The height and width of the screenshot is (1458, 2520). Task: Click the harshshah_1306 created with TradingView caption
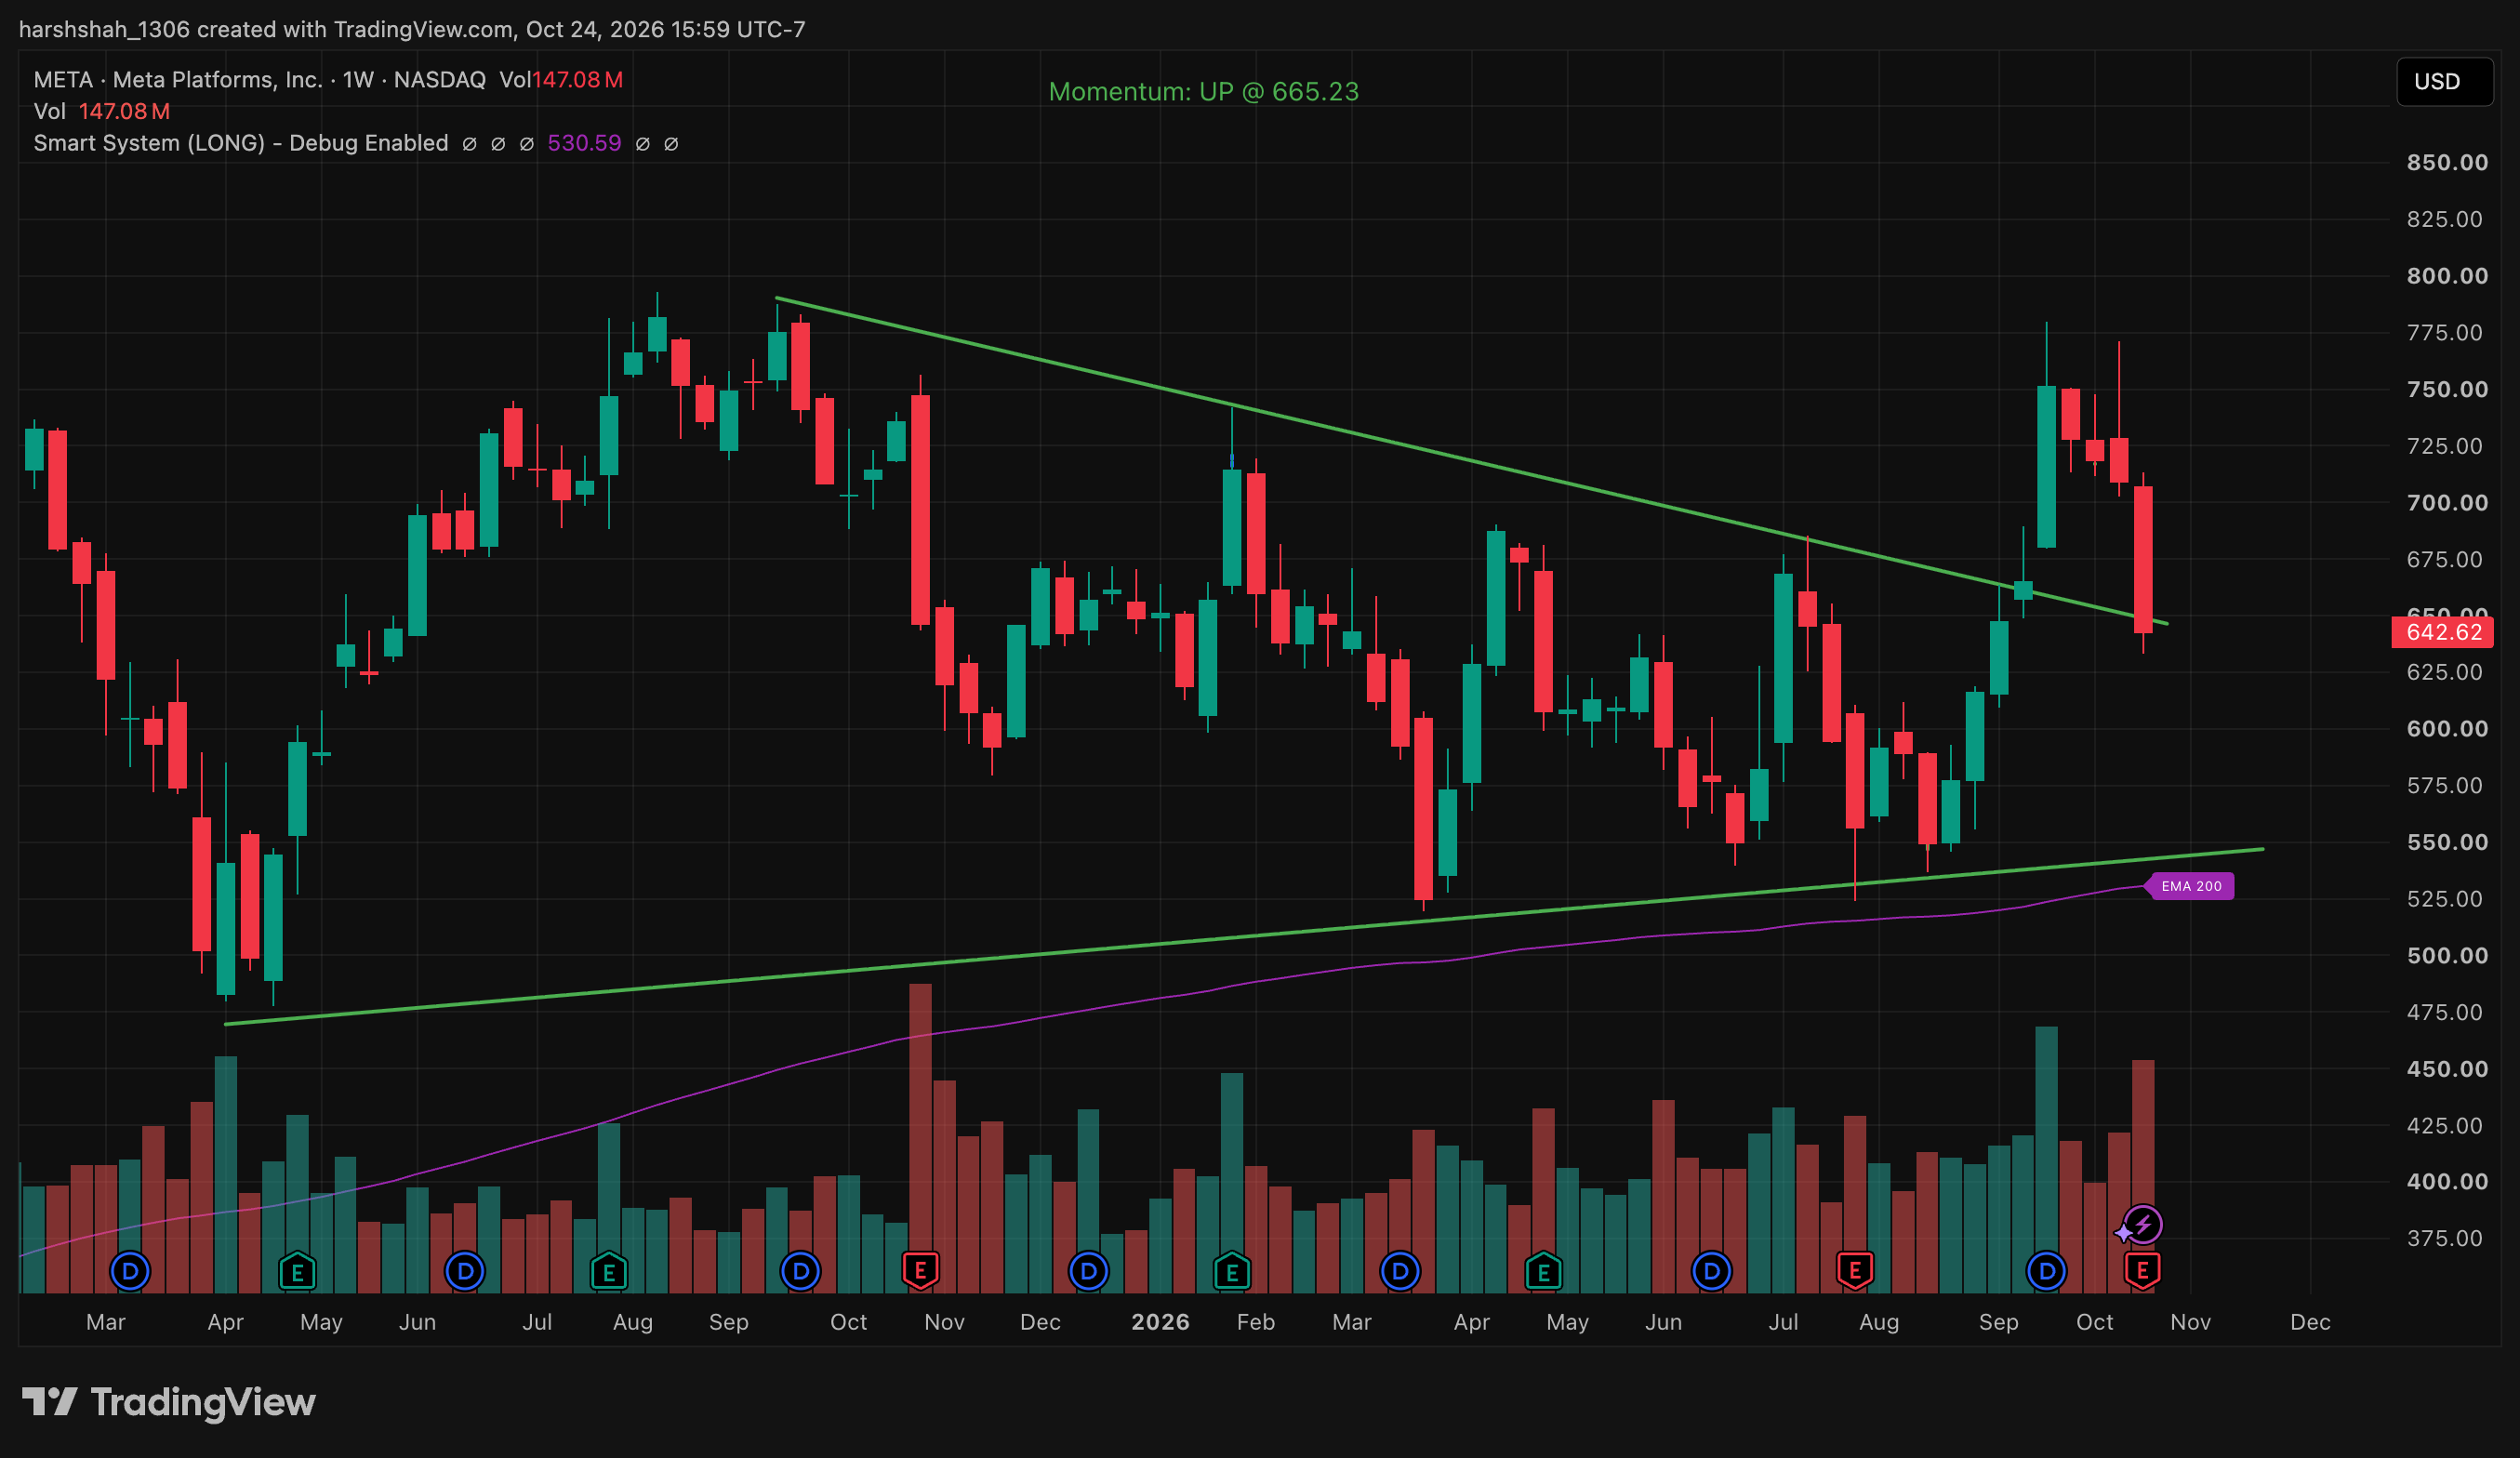412,30
